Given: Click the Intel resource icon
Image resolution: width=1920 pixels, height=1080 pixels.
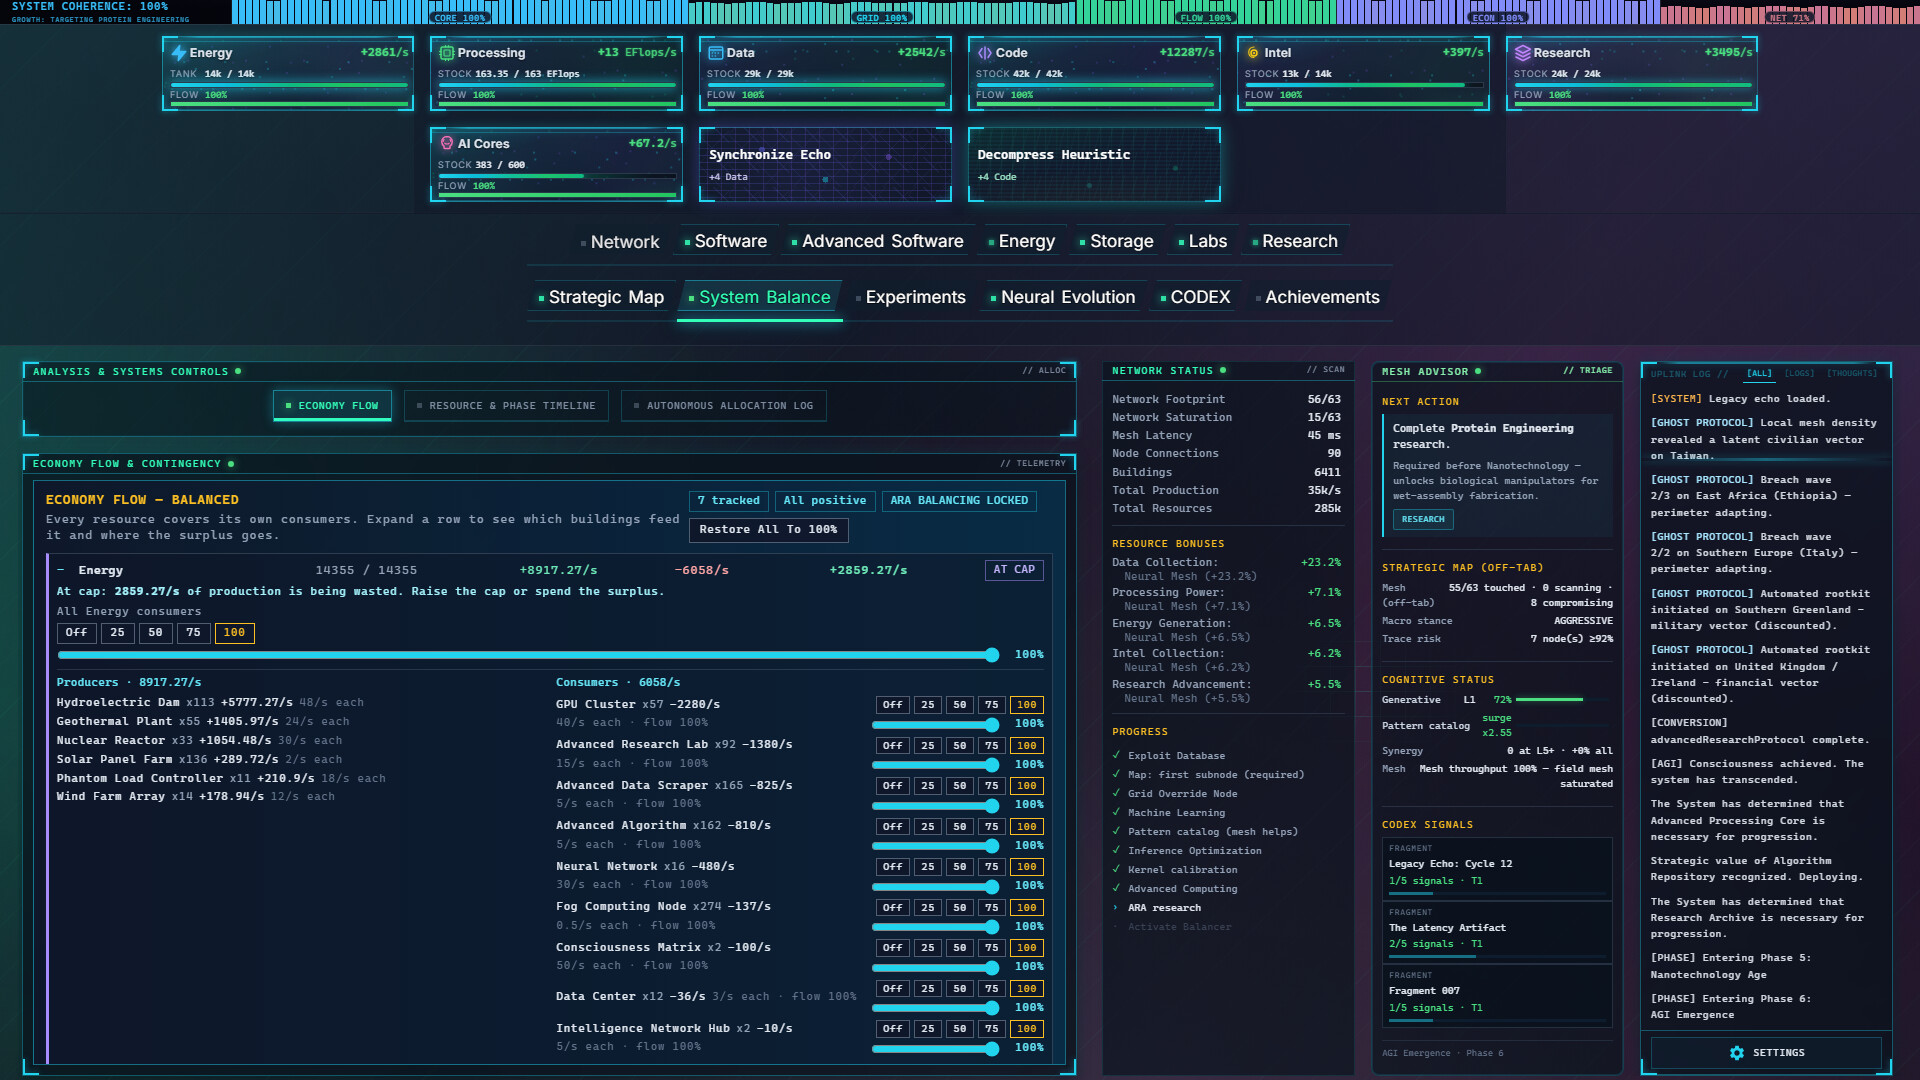Looking at the screenshot, I should click(1253, 53).
